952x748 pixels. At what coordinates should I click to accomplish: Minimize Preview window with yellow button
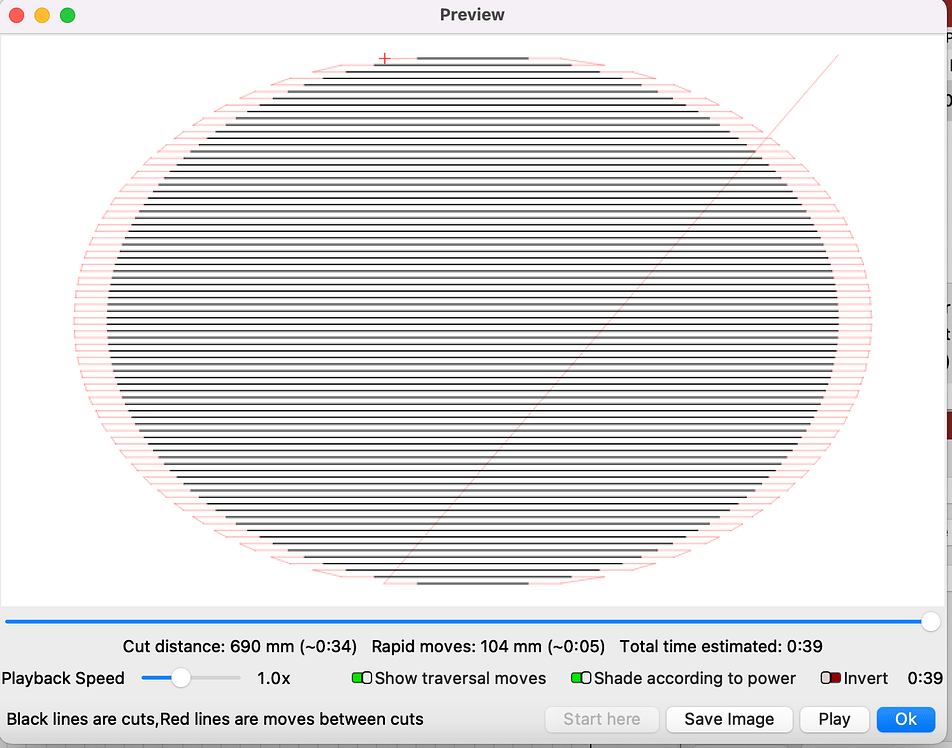click(42, 15)
